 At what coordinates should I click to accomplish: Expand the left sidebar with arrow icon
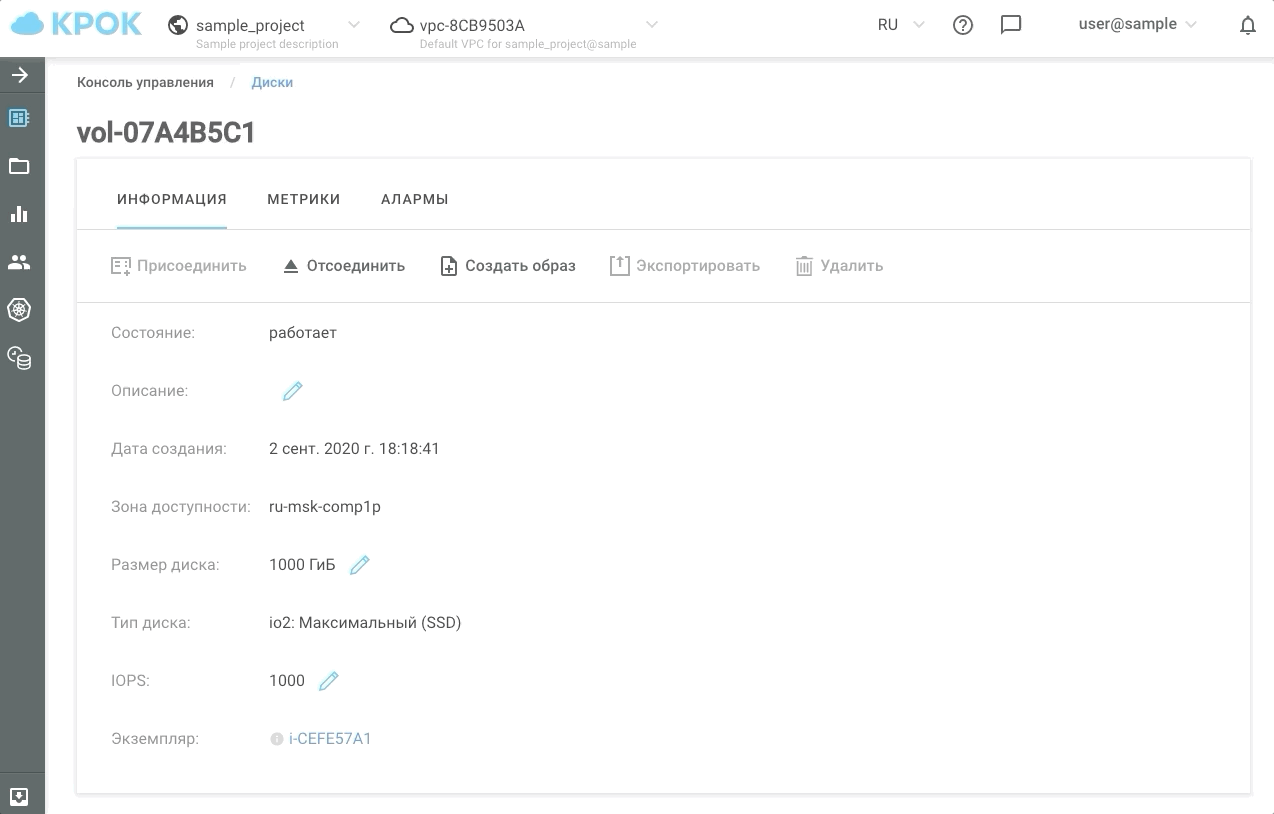pyautogui.click(x=19, y=75)
